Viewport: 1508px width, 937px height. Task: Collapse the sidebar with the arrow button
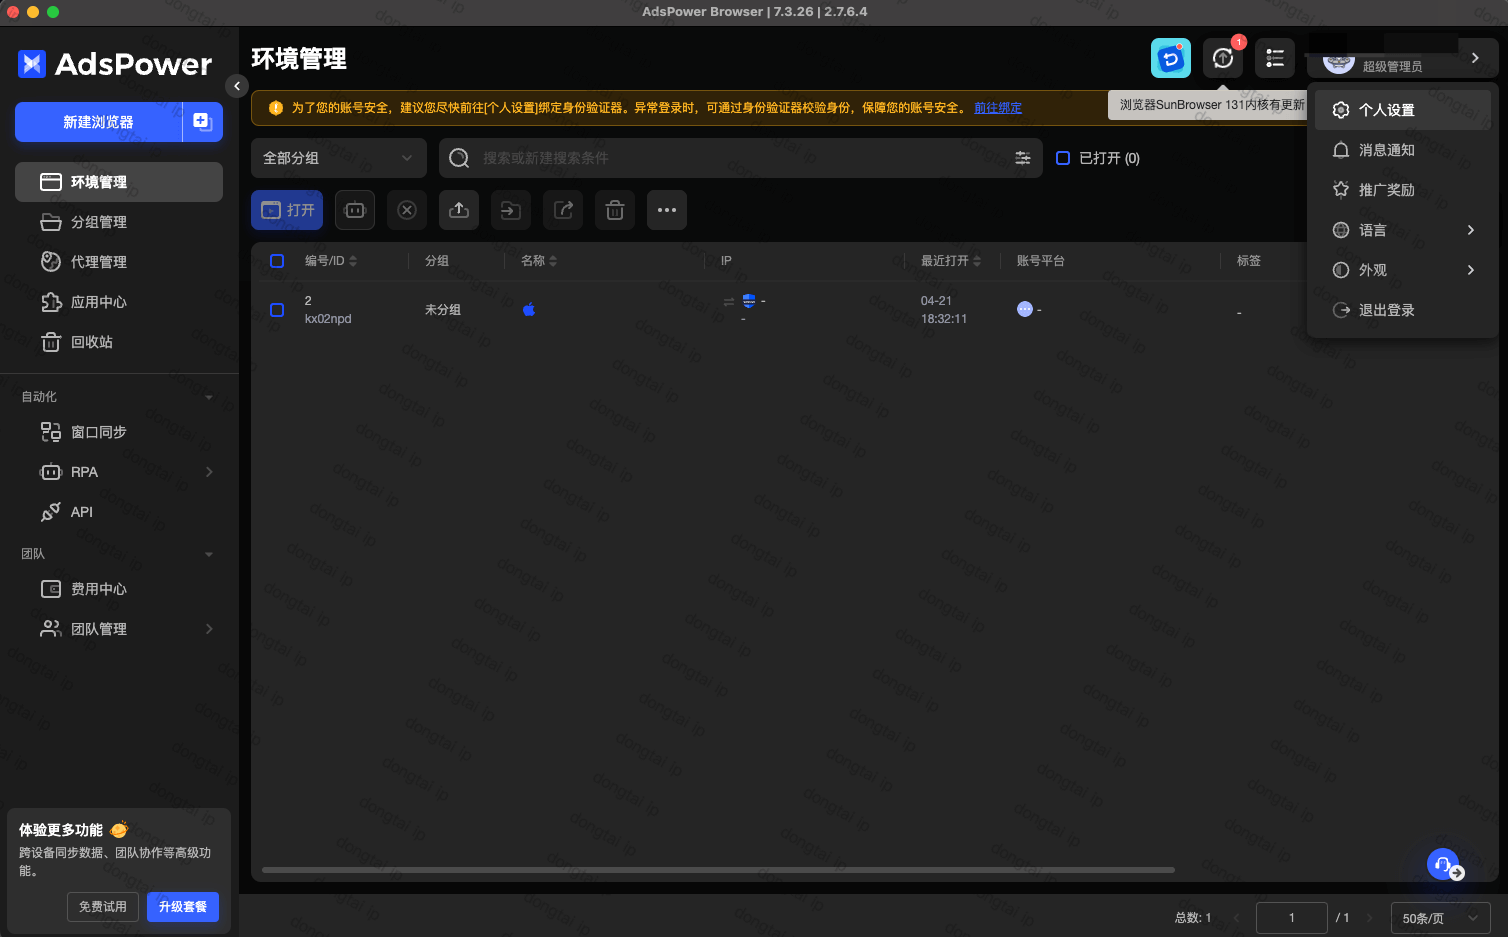coord(237,86)
